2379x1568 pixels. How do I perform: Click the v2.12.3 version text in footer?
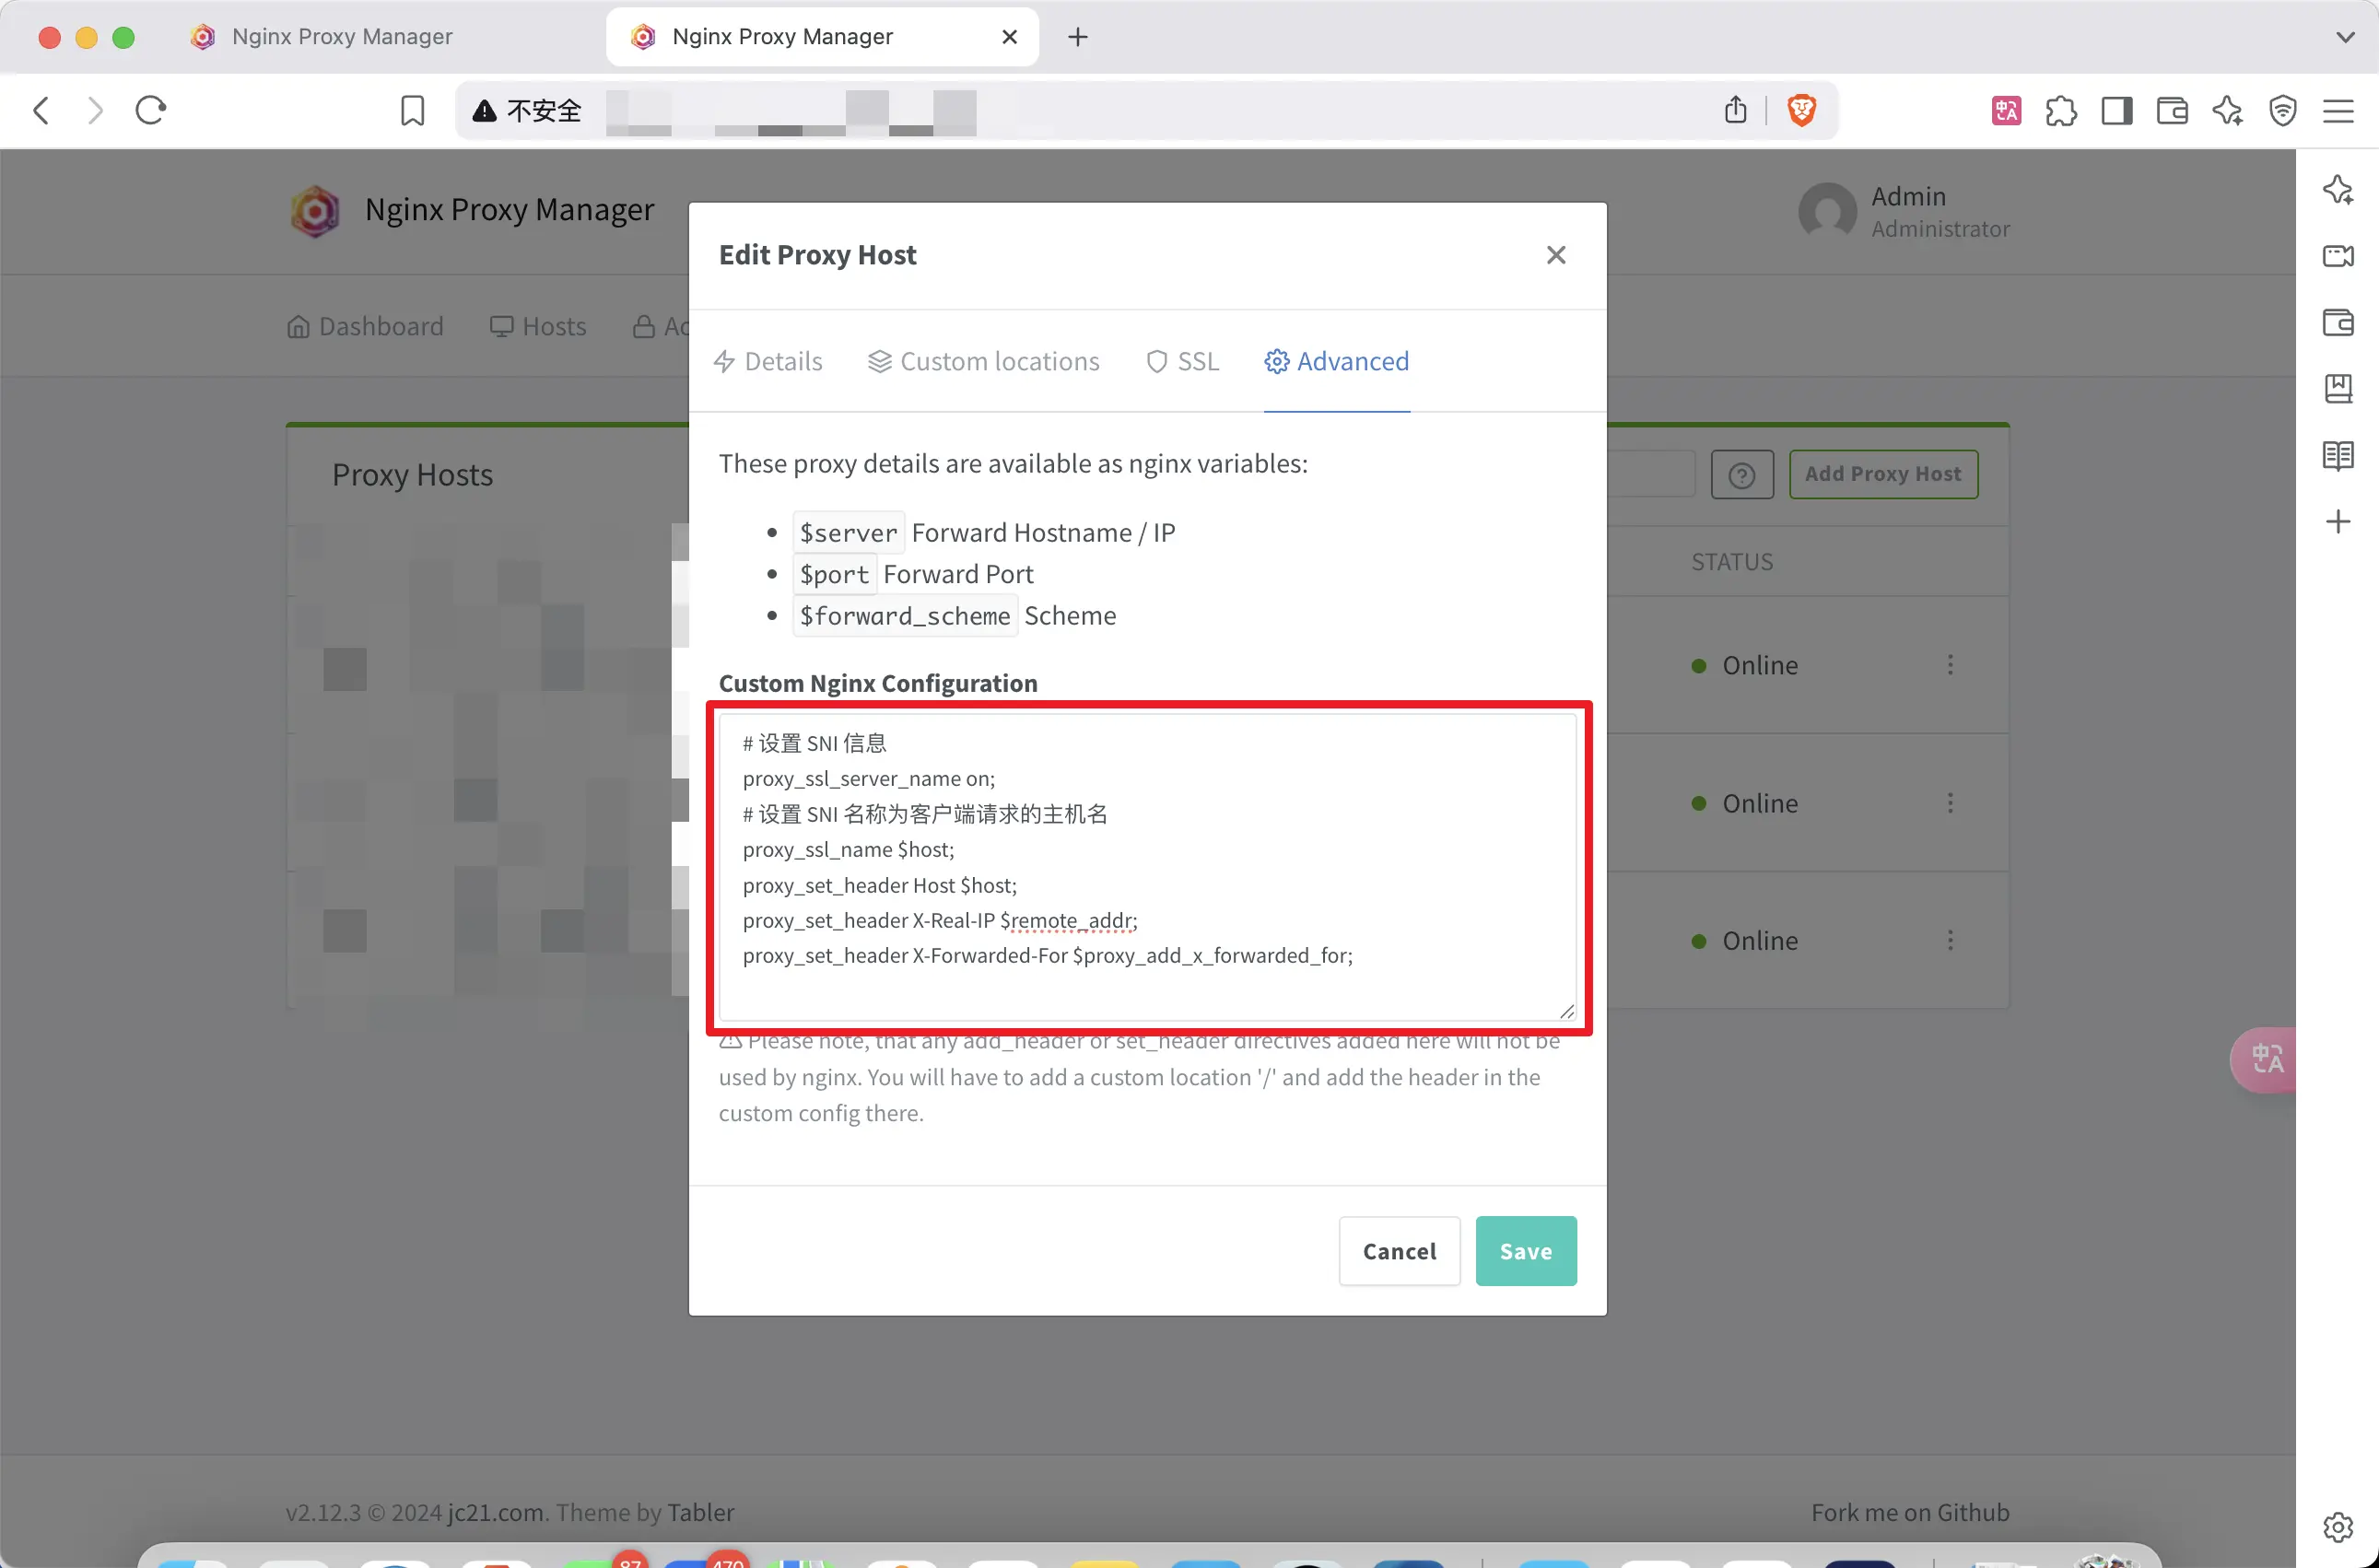pyautogui.click(x=323, y=1512)
